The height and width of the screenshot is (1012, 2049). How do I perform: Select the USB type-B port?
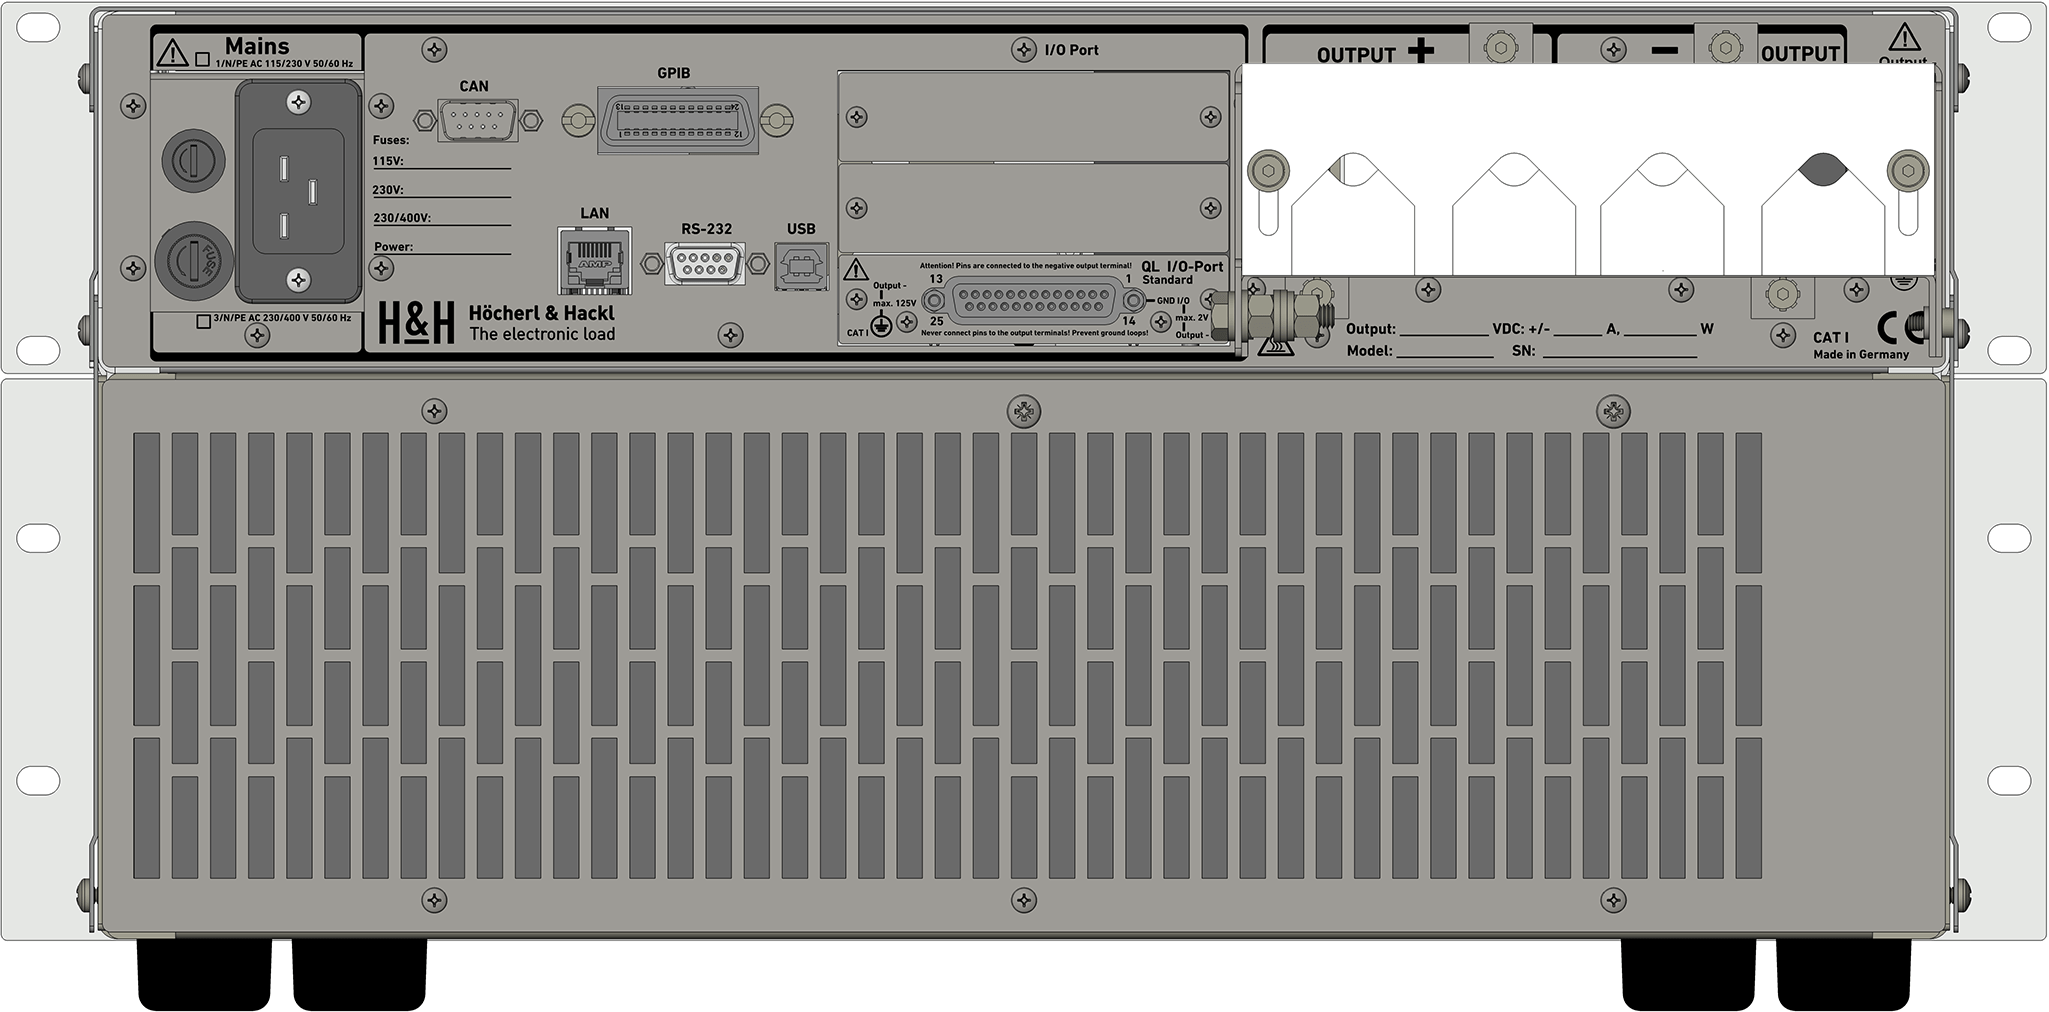[x=800, y=265]
